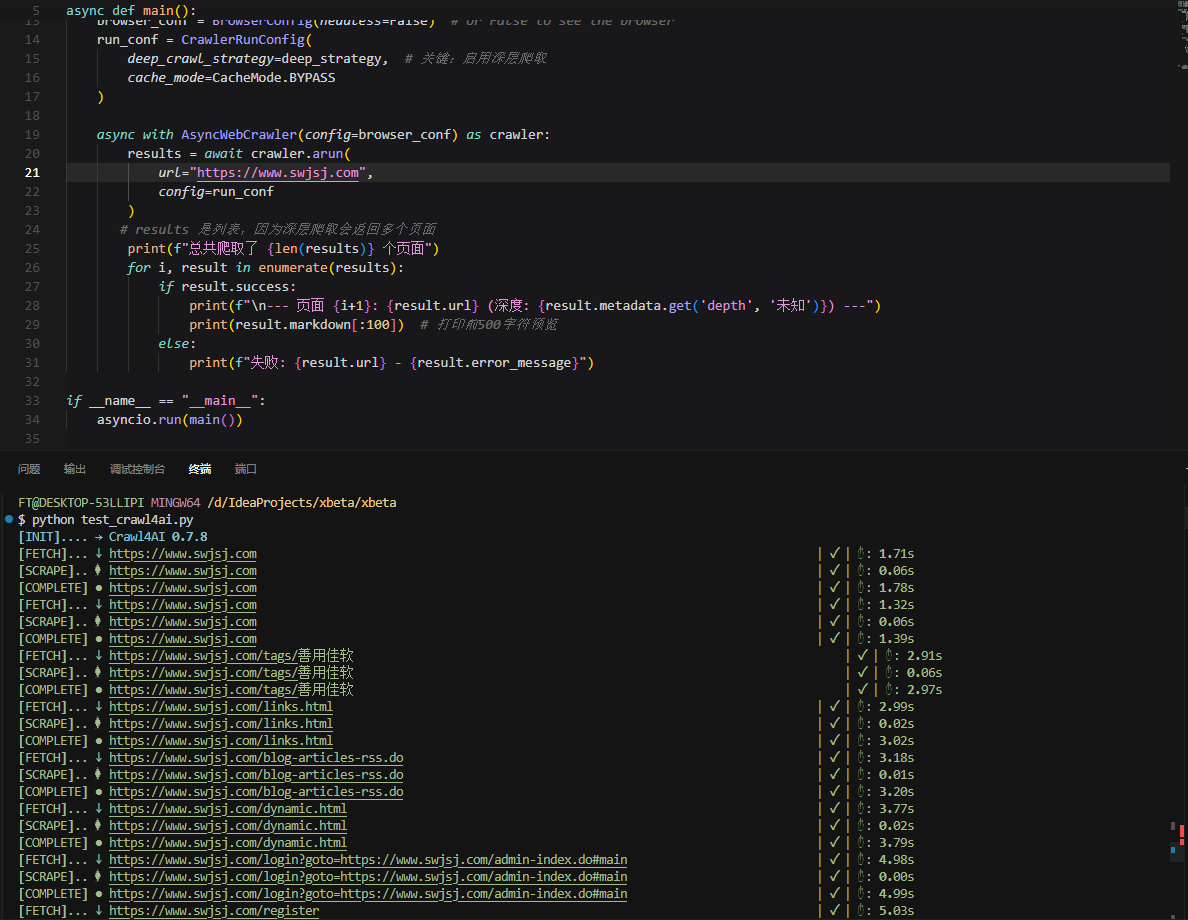The width and height of the screenshot is (1188, 920).
Task: Select the 终端 tab
Action: [199, 468]
